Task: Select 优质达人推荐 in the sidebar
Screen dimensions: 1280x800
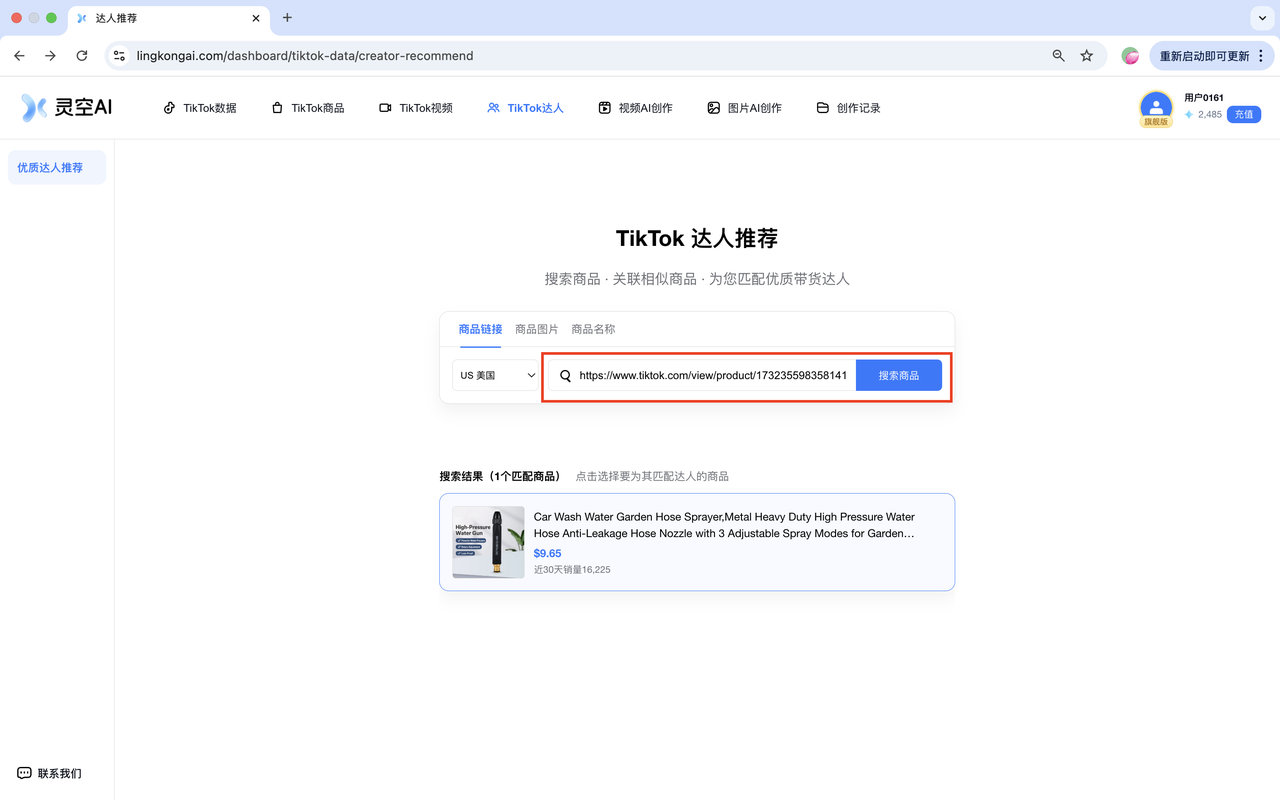Action: [x=57, y=168]
